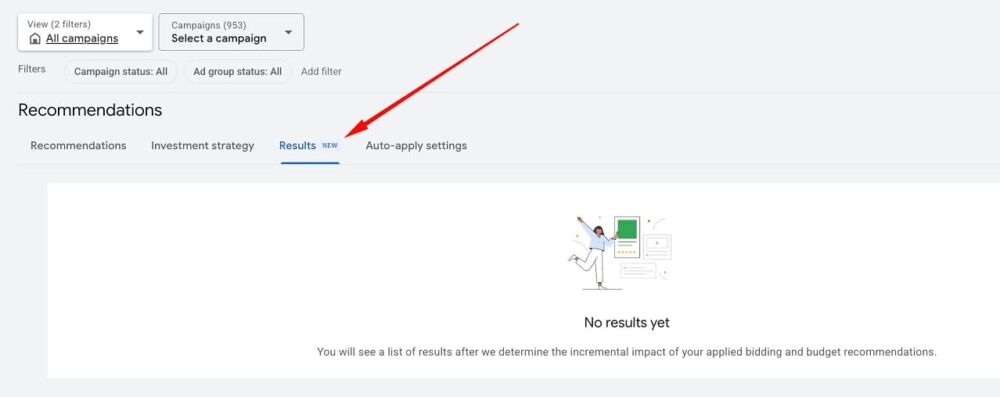The height and width of the screenshot is (397, 1000).
Task: Open the Campaigns (953) dropdown arrow
Action: click(288, 32)
